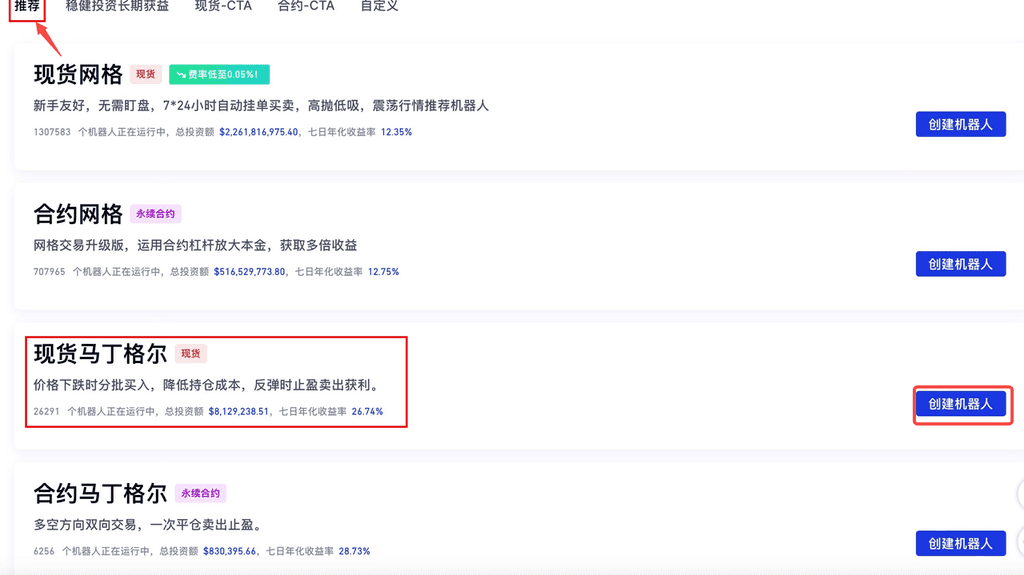Open the 现货网格 strategy title

click(78, 74)
